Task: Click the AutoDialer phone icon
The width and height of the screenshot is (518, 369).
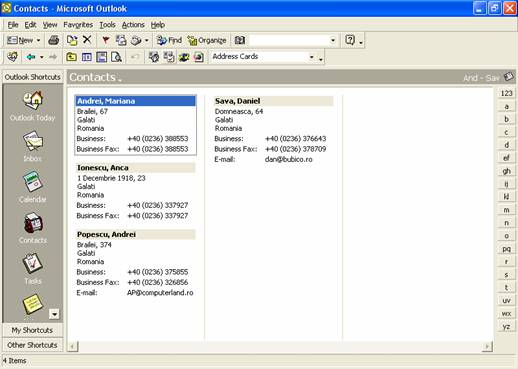Action: [x=136, y=40]
